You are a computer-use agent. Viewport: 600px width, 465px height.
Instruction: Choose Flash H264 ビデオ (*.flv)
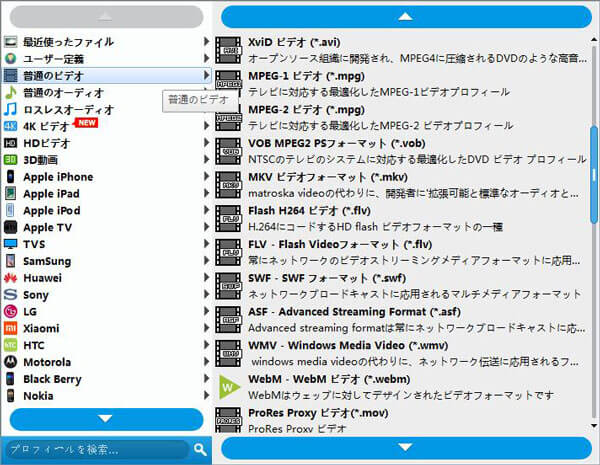401,219
